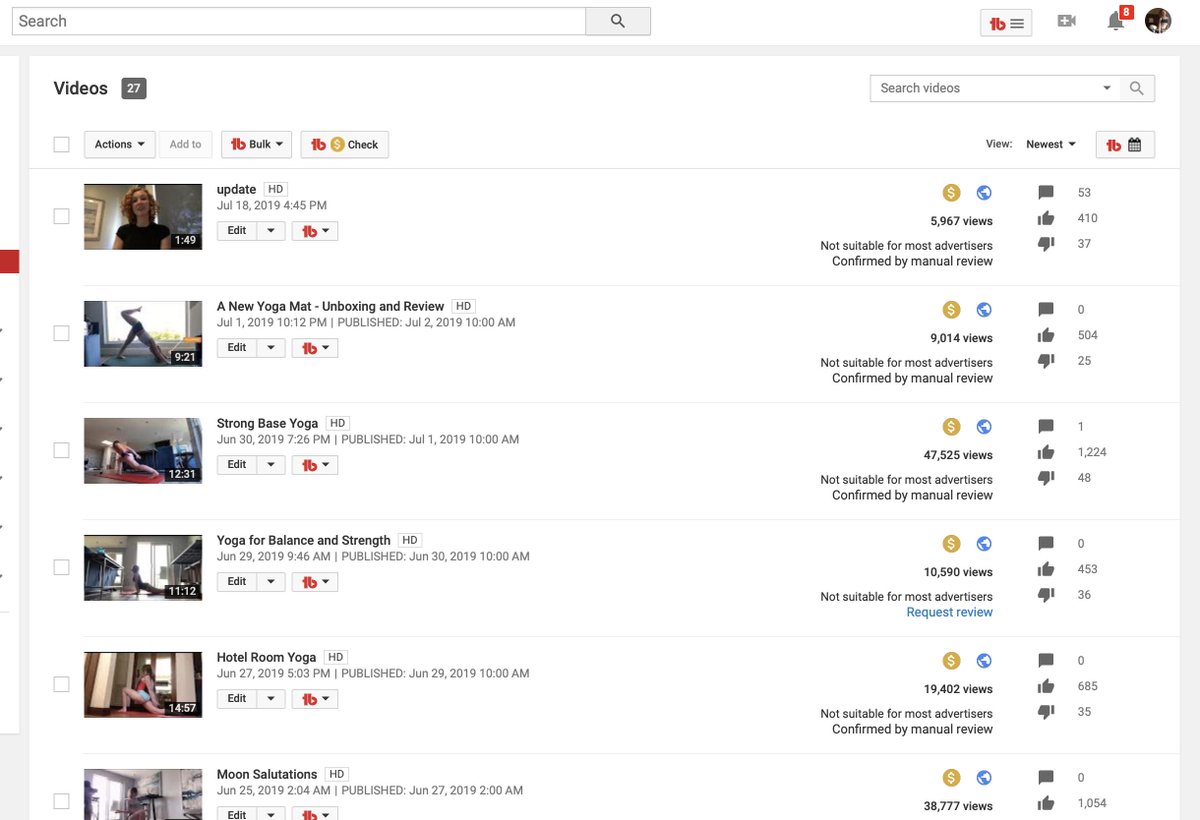Screen dimensions: 1200x820
Task: Open the update video thumbnail
Action: [x=143, y=216]
